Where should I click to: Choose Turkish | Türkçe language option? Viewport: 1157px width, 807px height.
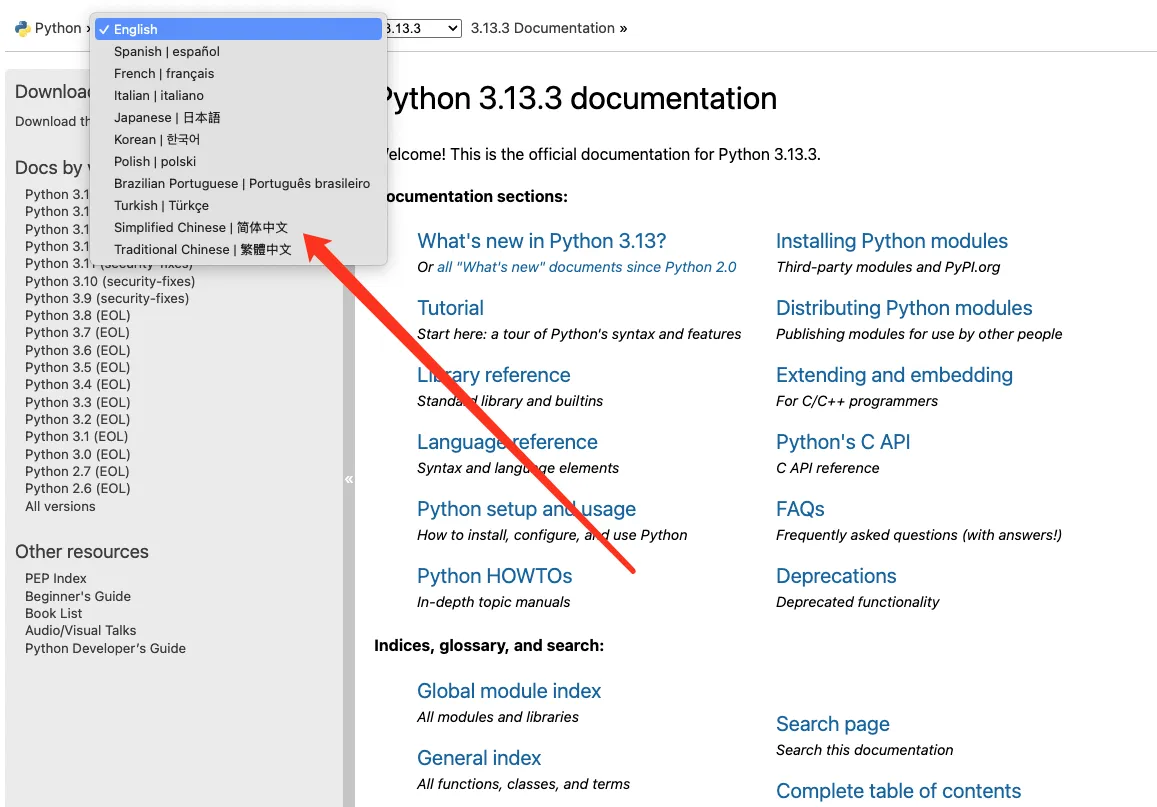[x=238, y=206]
